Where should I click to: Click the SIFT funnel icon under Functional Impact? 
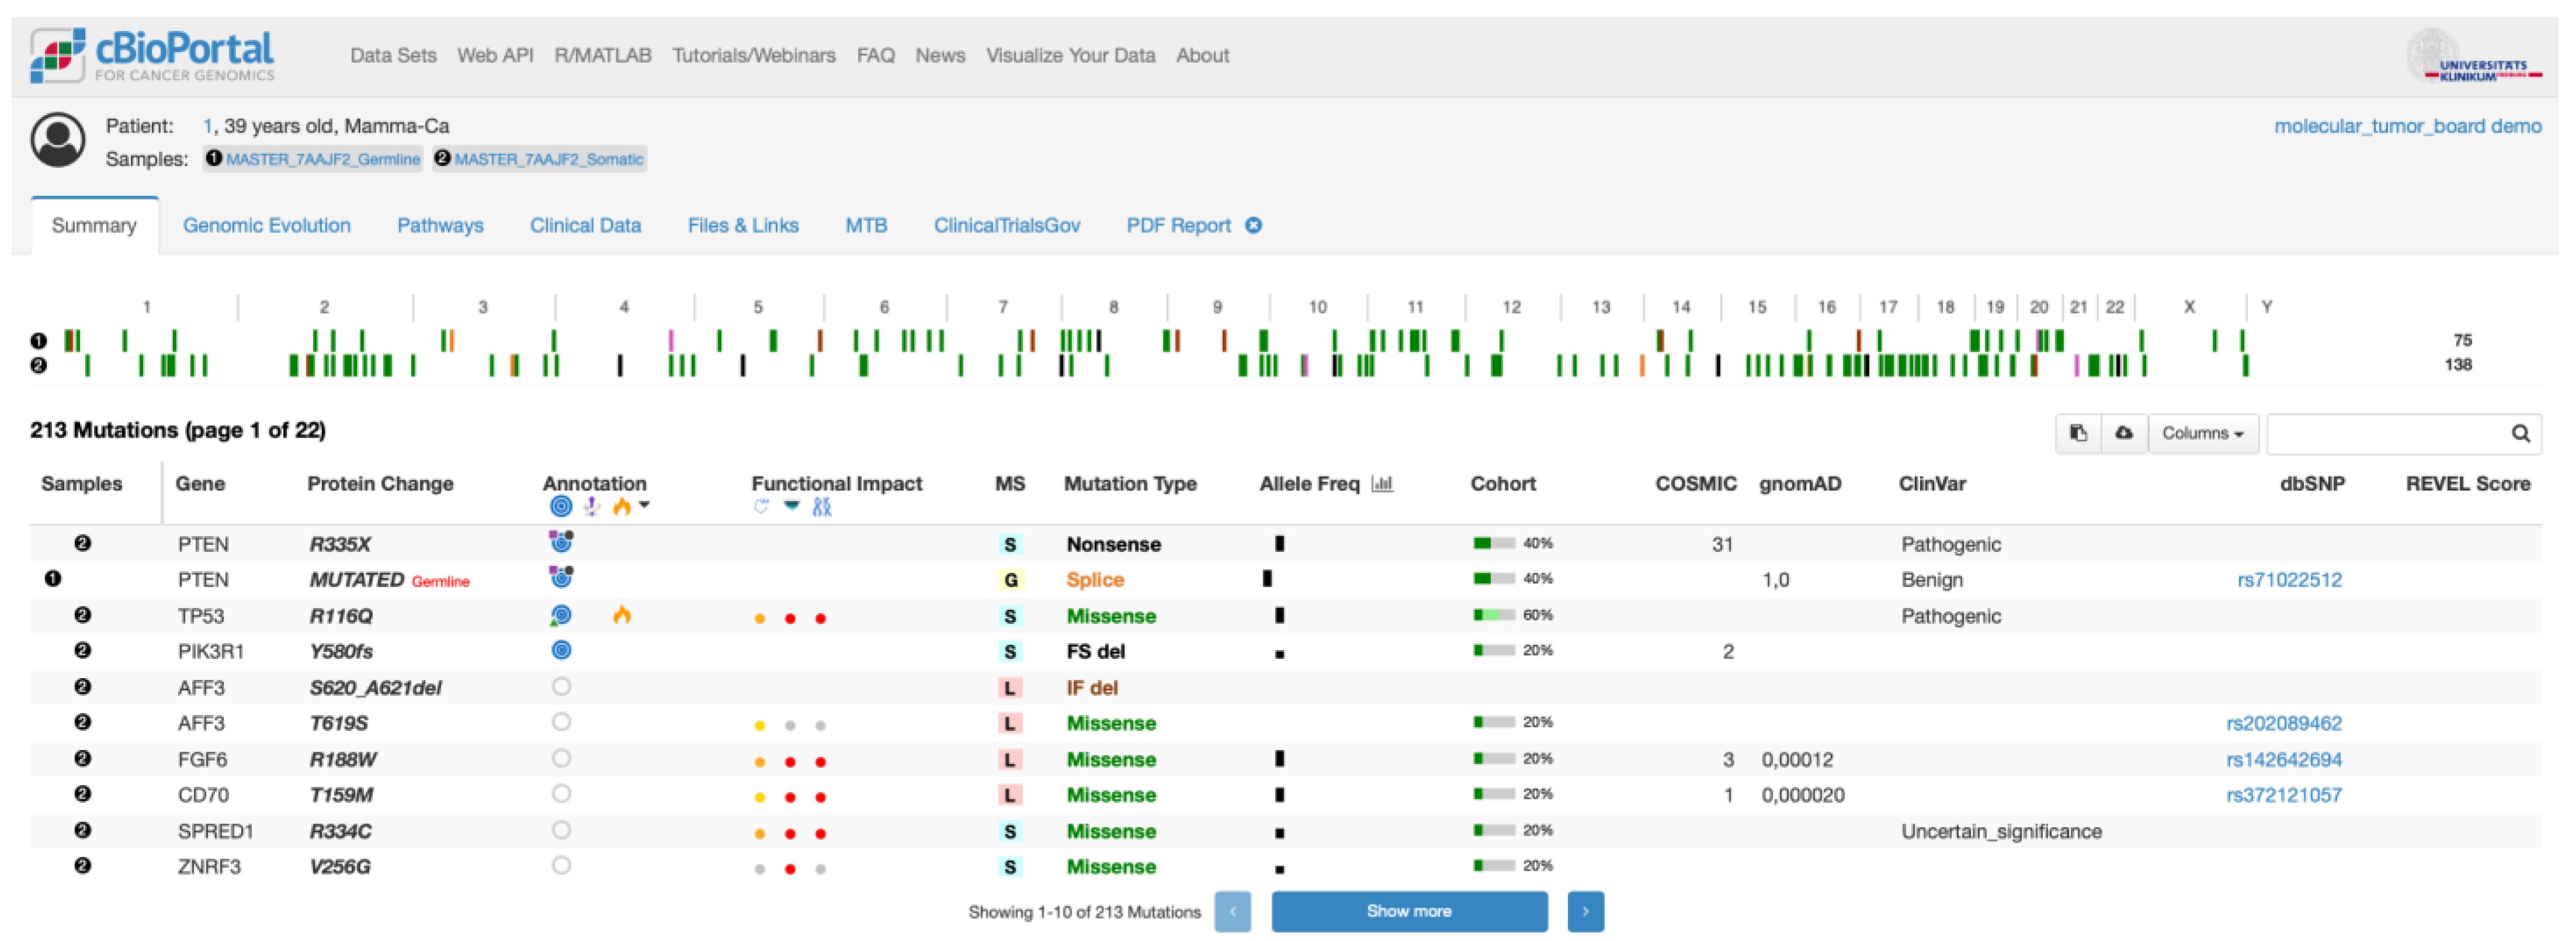(x=791, y=506)
